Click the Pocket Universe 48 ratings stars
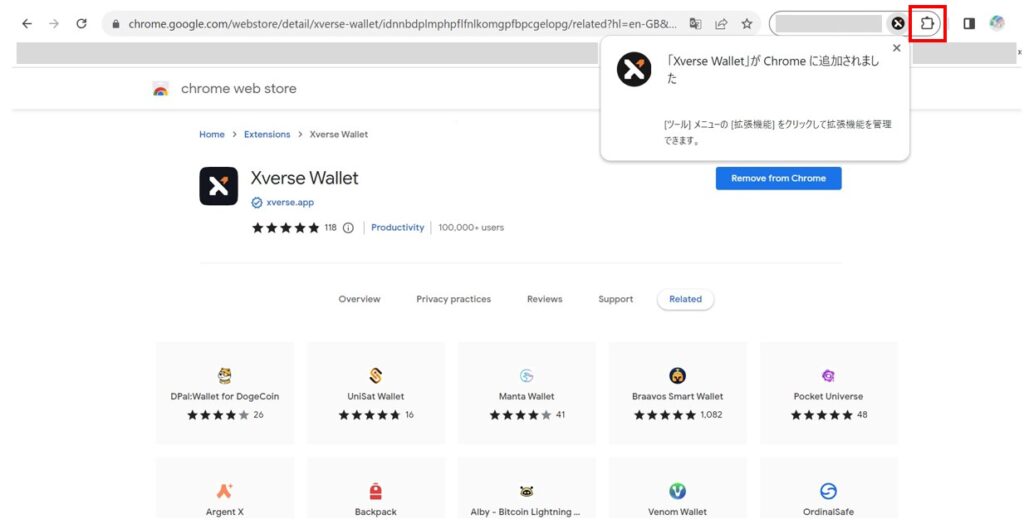1024x529 pixels. [822, 415]
